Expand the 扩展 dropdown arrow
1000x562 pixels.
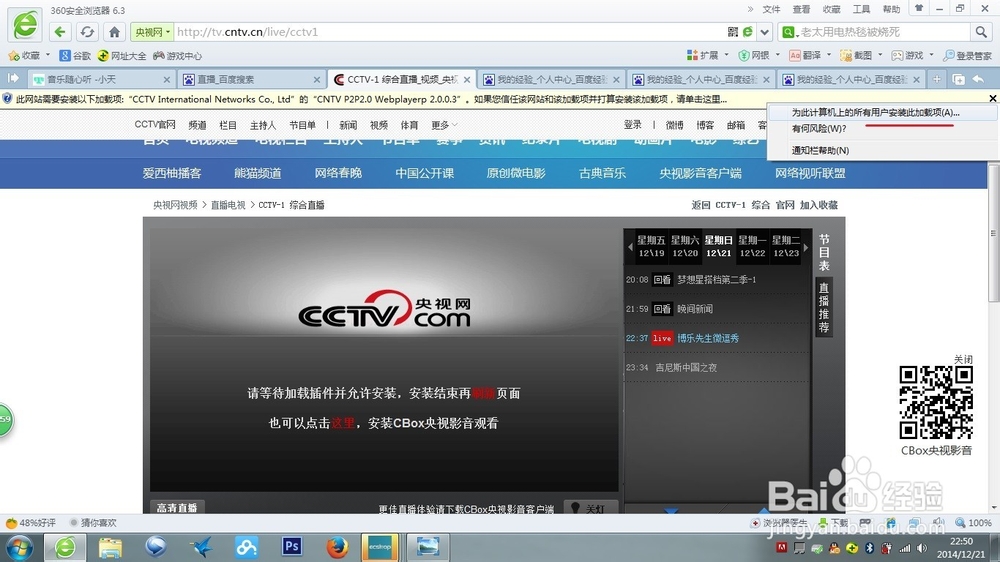coord(726,55)
